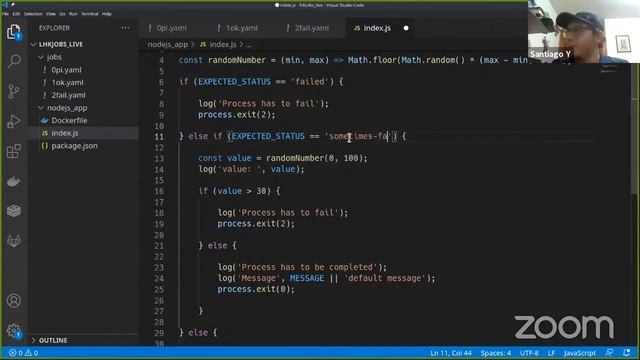Click the unsaved dot on index.js tab

pos(406,28)
